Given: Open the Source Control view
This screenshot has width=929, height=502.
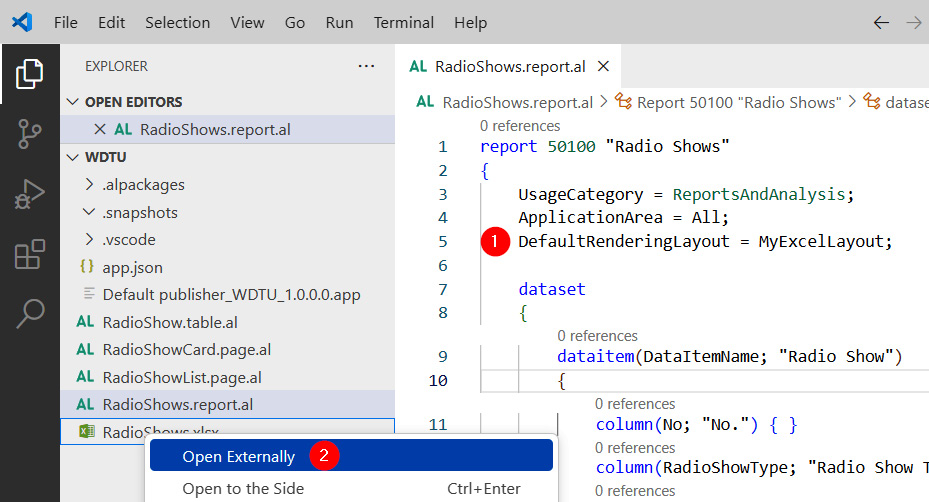Looking at the screenshot, I should 30,134.
